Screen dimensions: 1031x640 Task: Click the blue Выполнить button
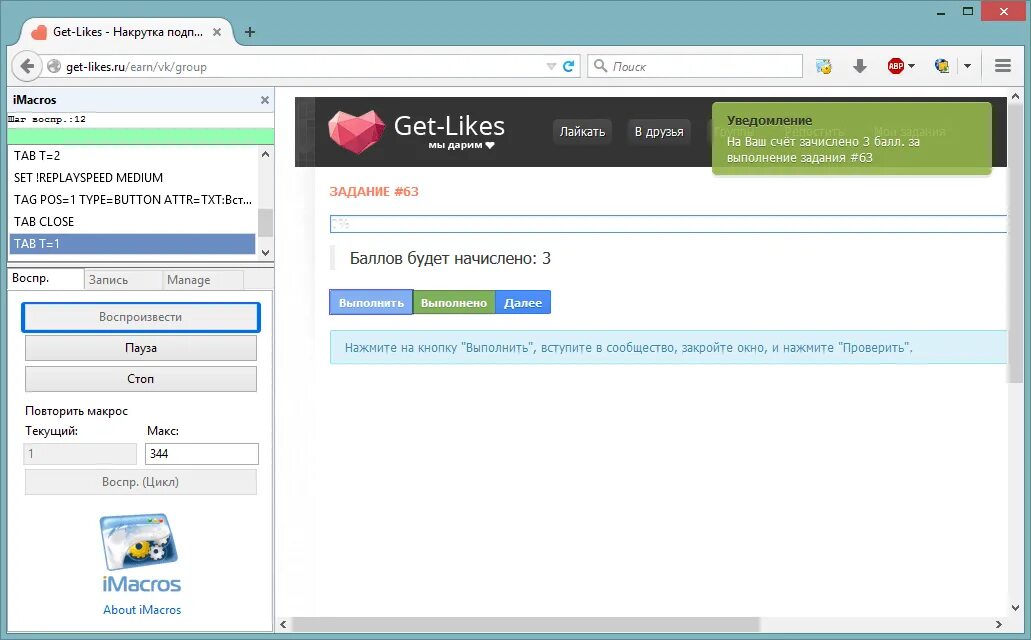coord(371,303)
